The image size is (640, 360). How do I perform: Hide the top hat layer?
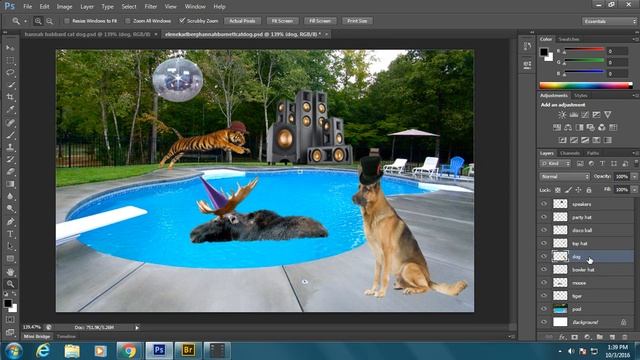point(544,243)
